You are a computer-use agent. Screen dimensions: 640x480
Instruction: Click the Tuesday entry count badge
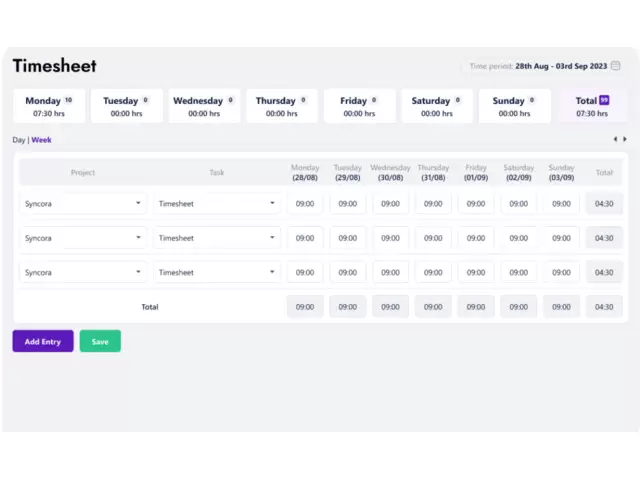(145, 100)
